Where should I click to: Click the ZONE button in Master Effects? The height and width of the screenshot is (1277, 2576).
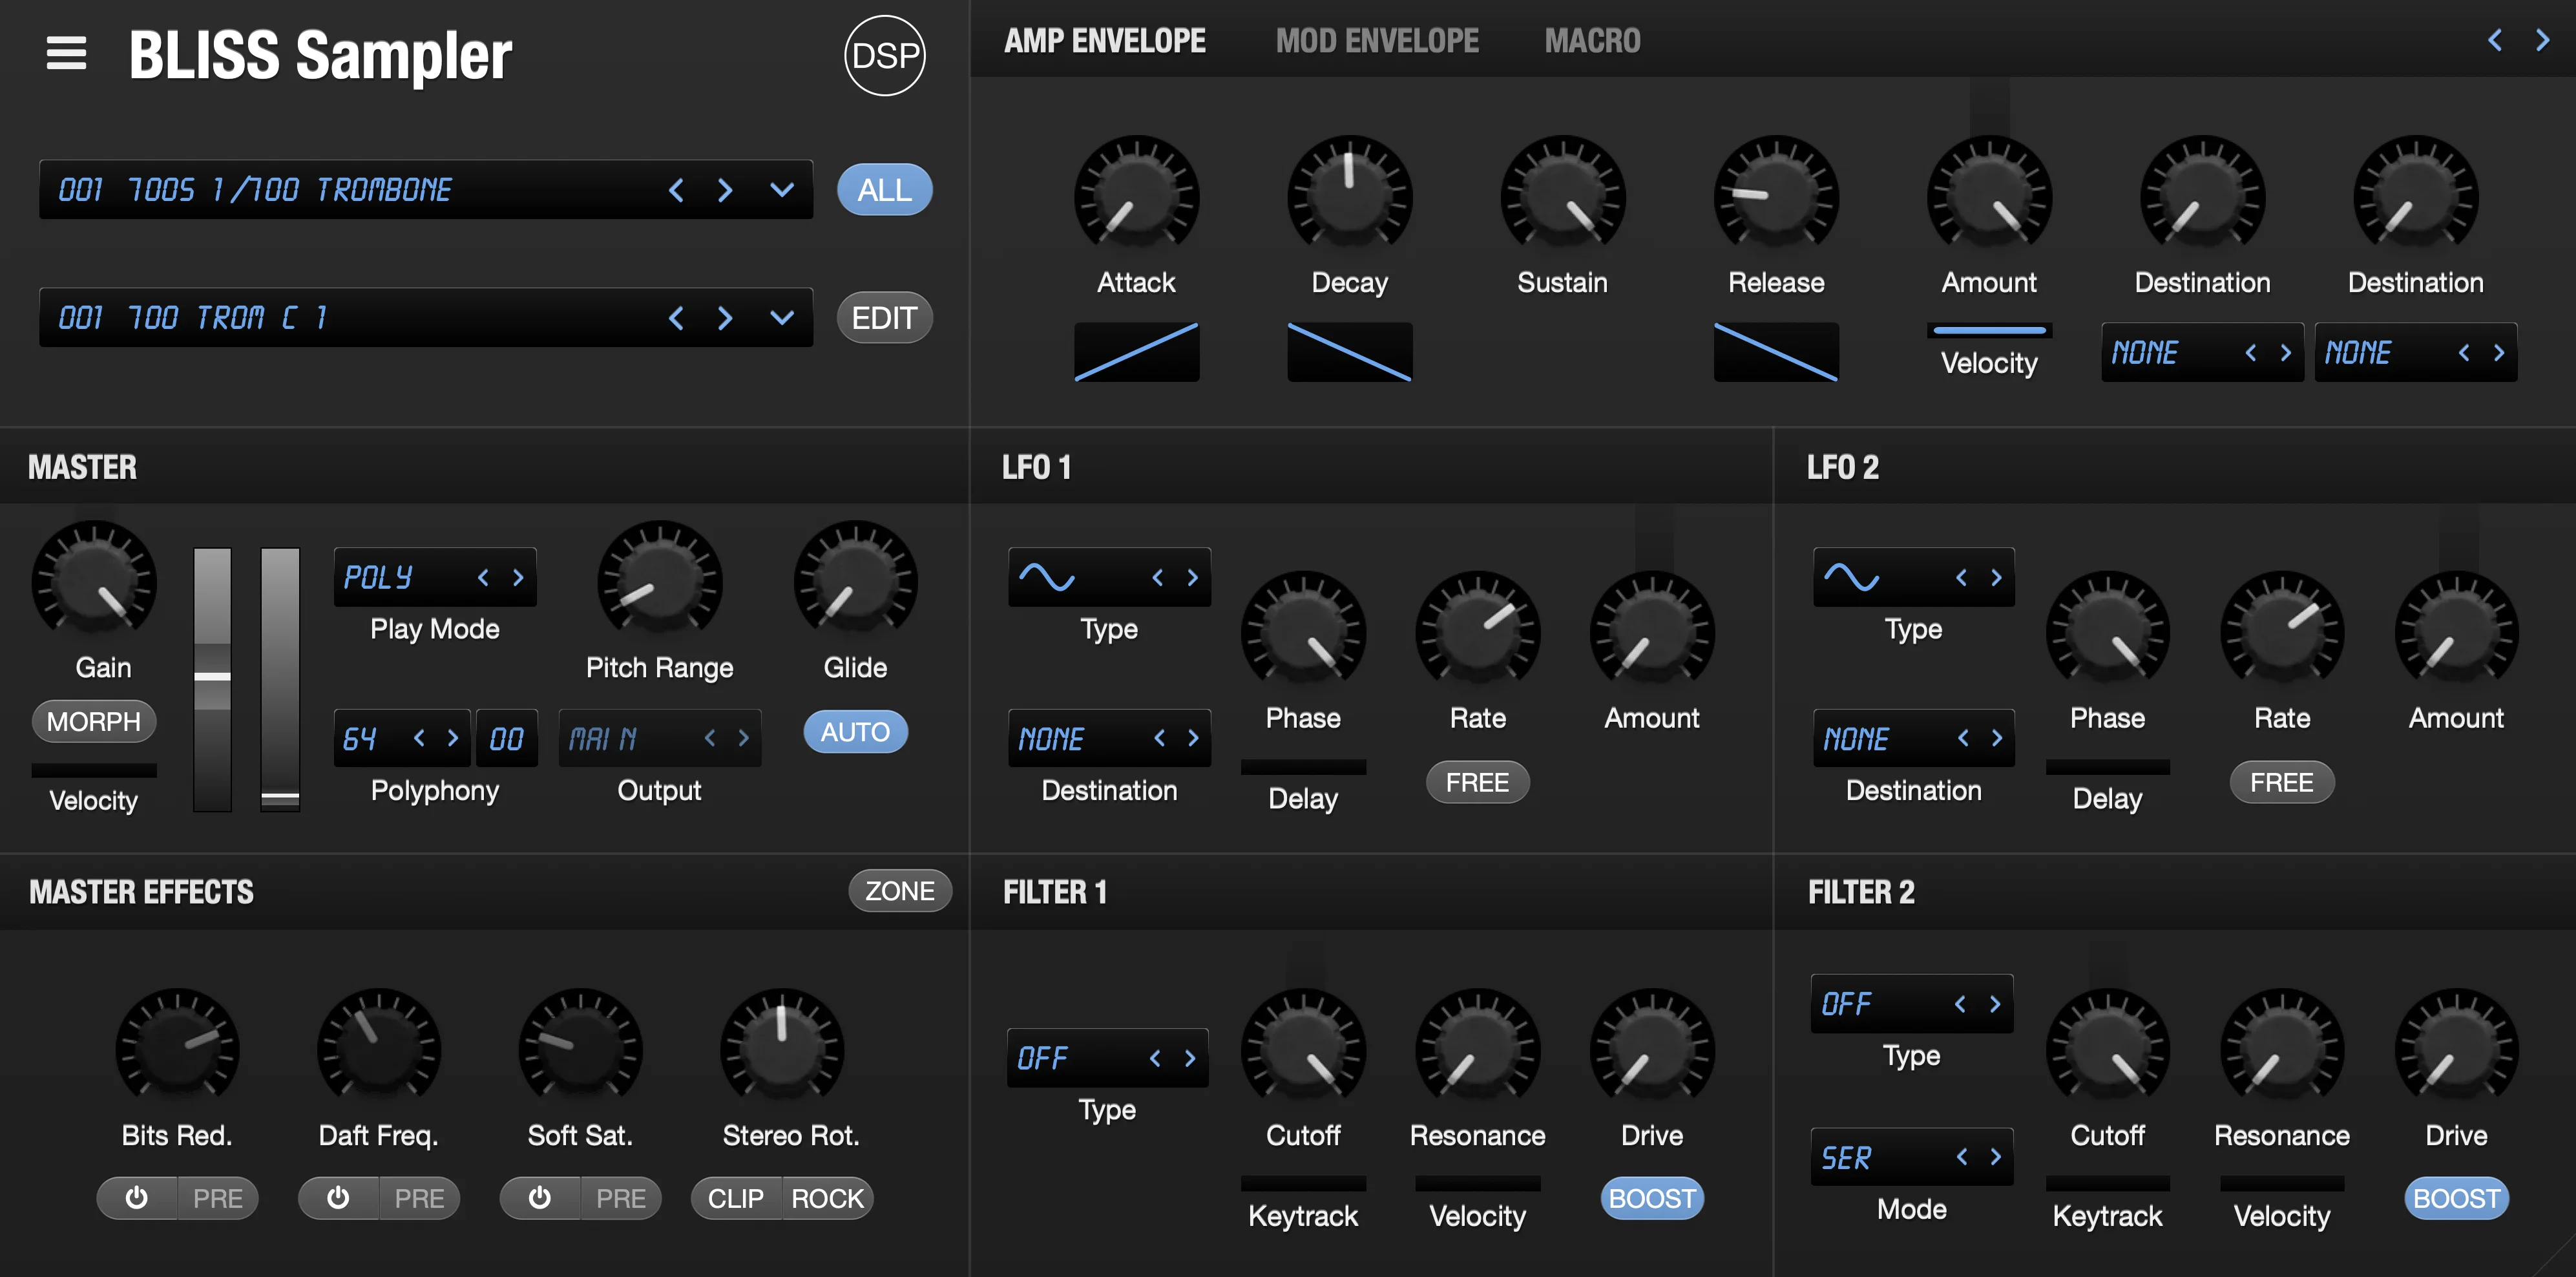pos(899,891)
